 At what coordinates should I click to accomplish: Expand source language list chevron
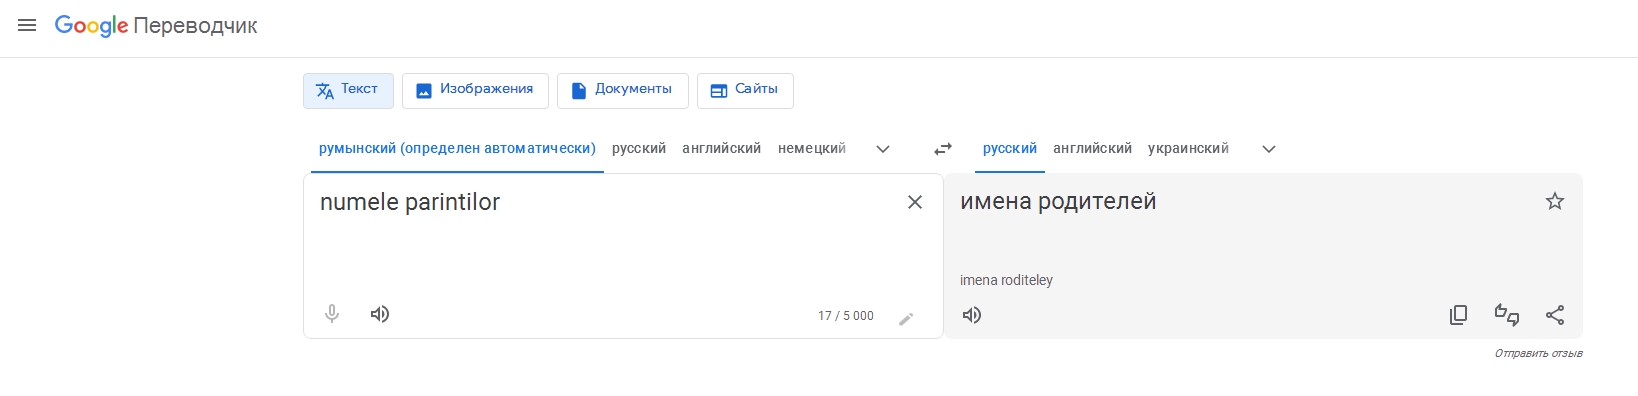tap(883, 149)
